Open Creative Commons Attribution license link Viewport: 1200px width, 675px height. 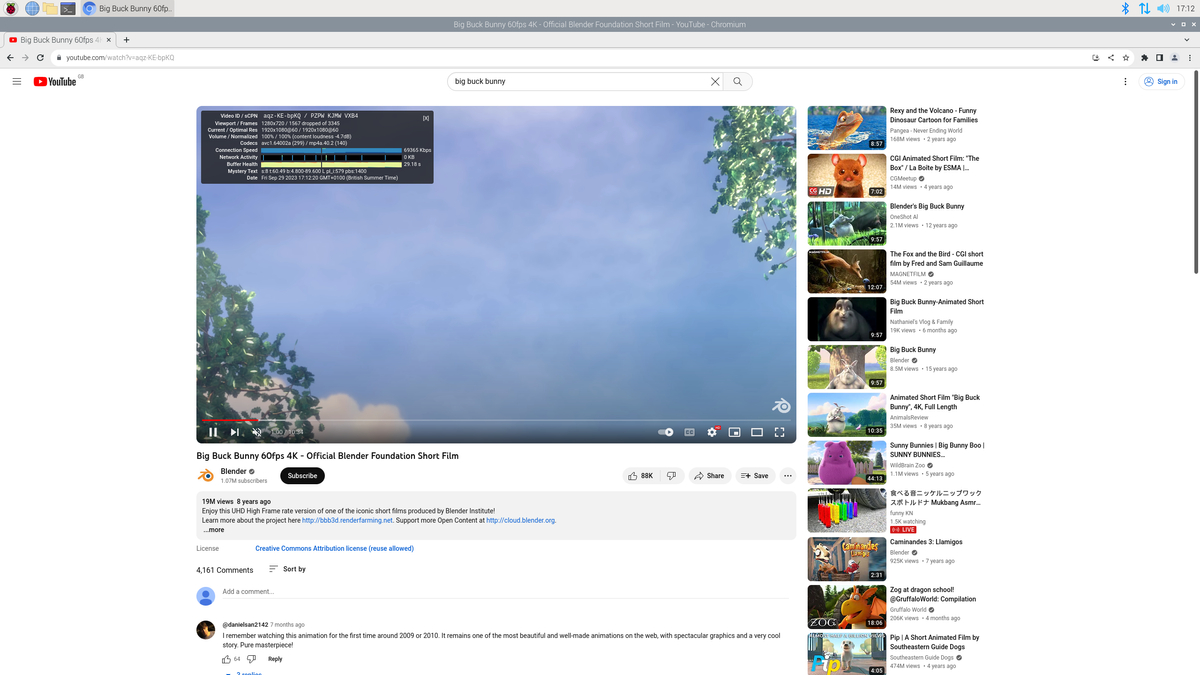point(334,548)
